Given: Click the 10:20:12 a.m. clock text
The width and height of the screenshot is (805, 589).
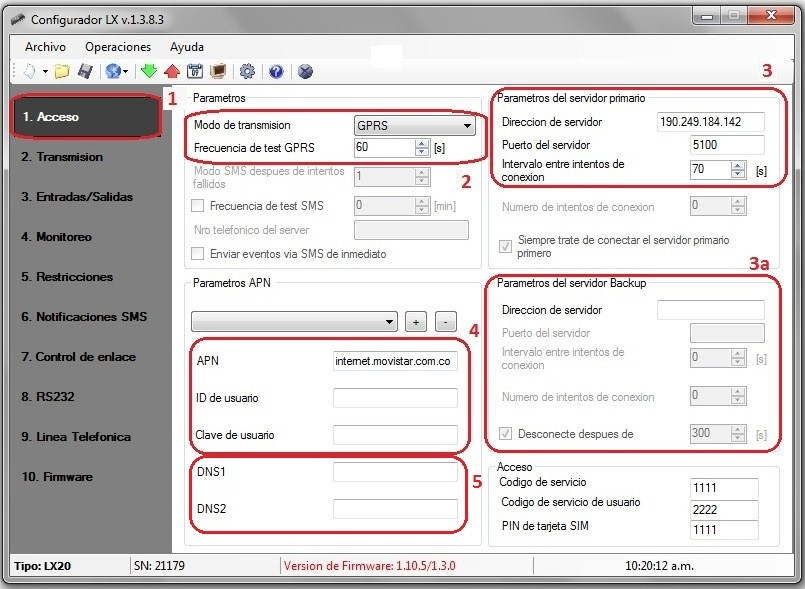Looking at the screenshot, I should pos(659,566).
